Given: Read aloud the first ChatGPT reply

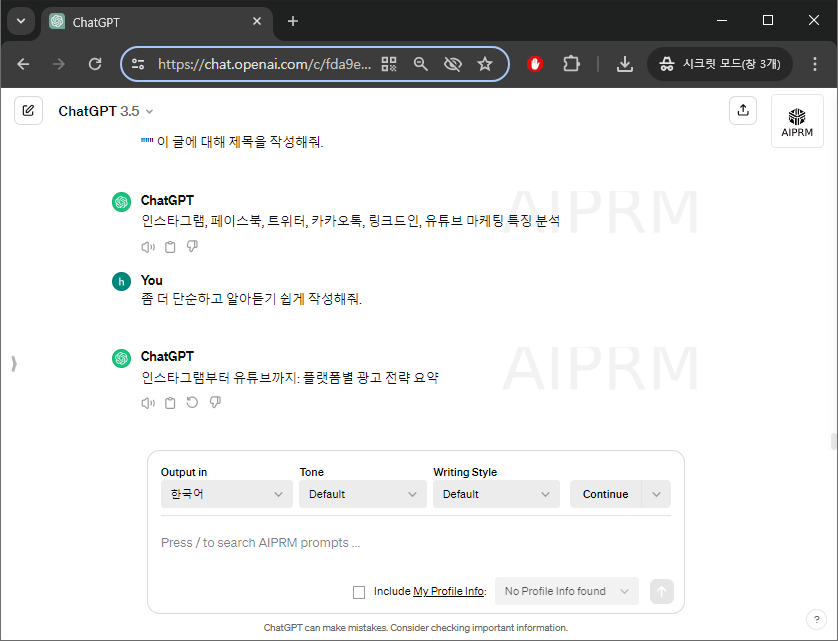Looking at the screenshot, I should (148, 247).
